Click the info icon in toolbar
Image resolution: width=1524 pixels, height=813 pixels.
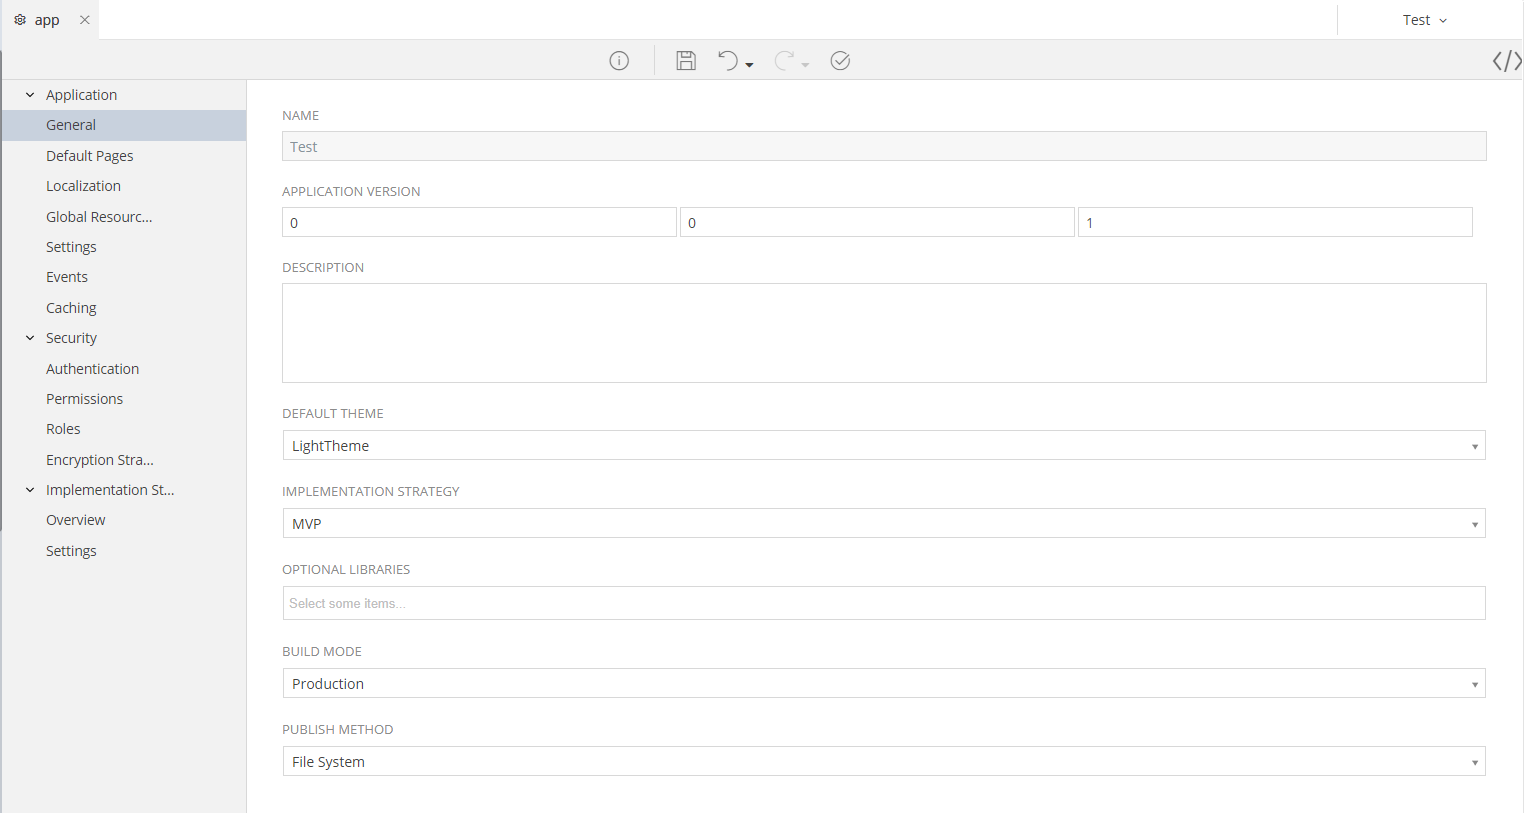(619, 61)
